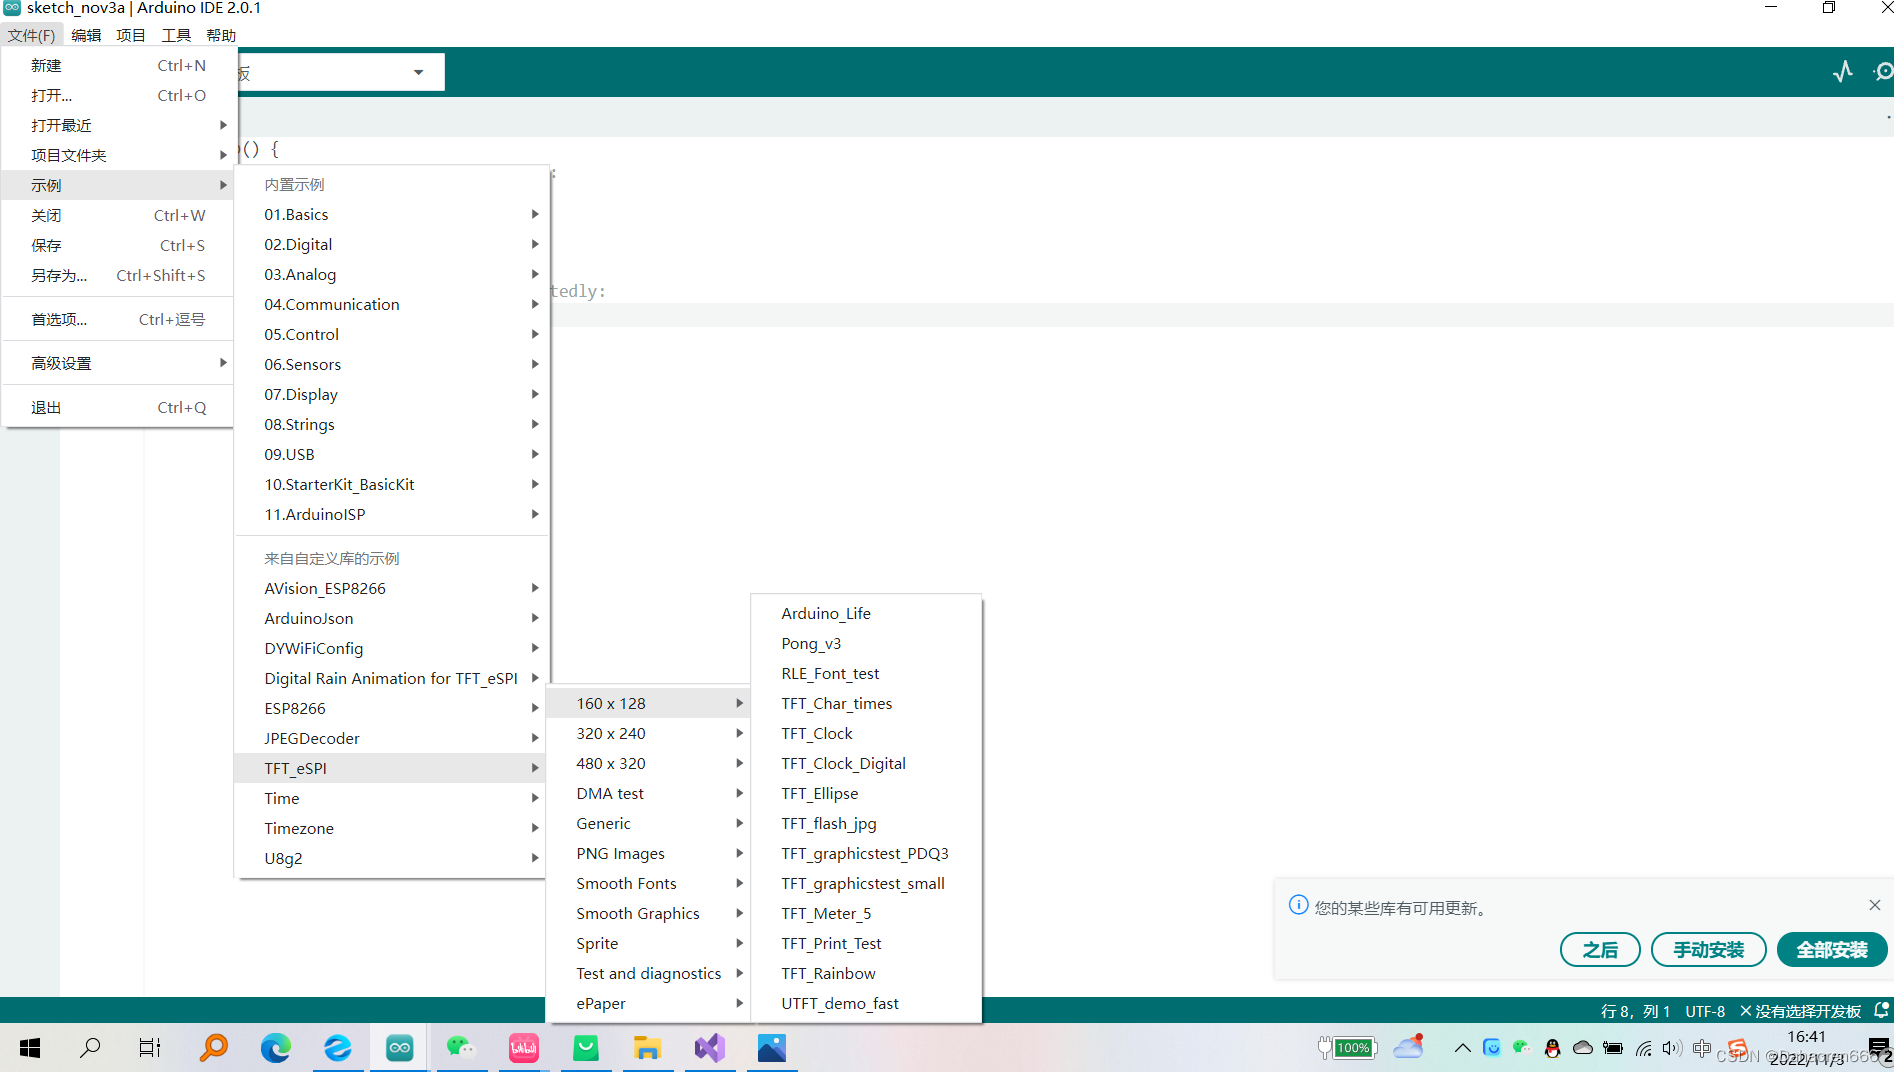1894x1072 pixels.
Task: Open File Explorer from taskbar
Action: tap(647, 1048)
